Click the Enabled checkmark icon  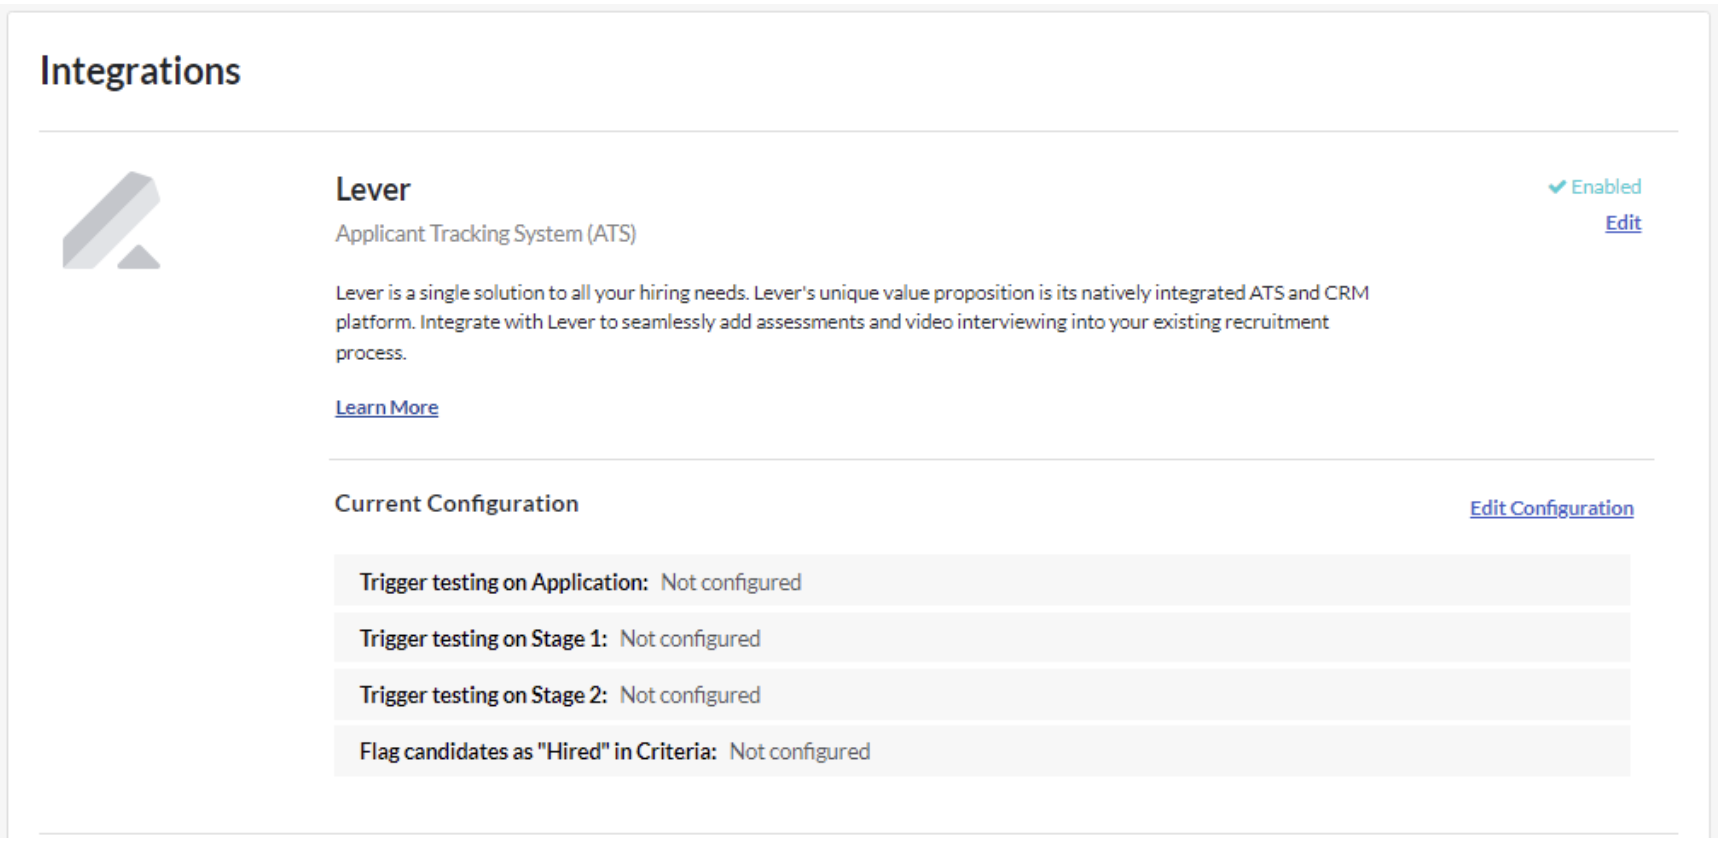1556,187
